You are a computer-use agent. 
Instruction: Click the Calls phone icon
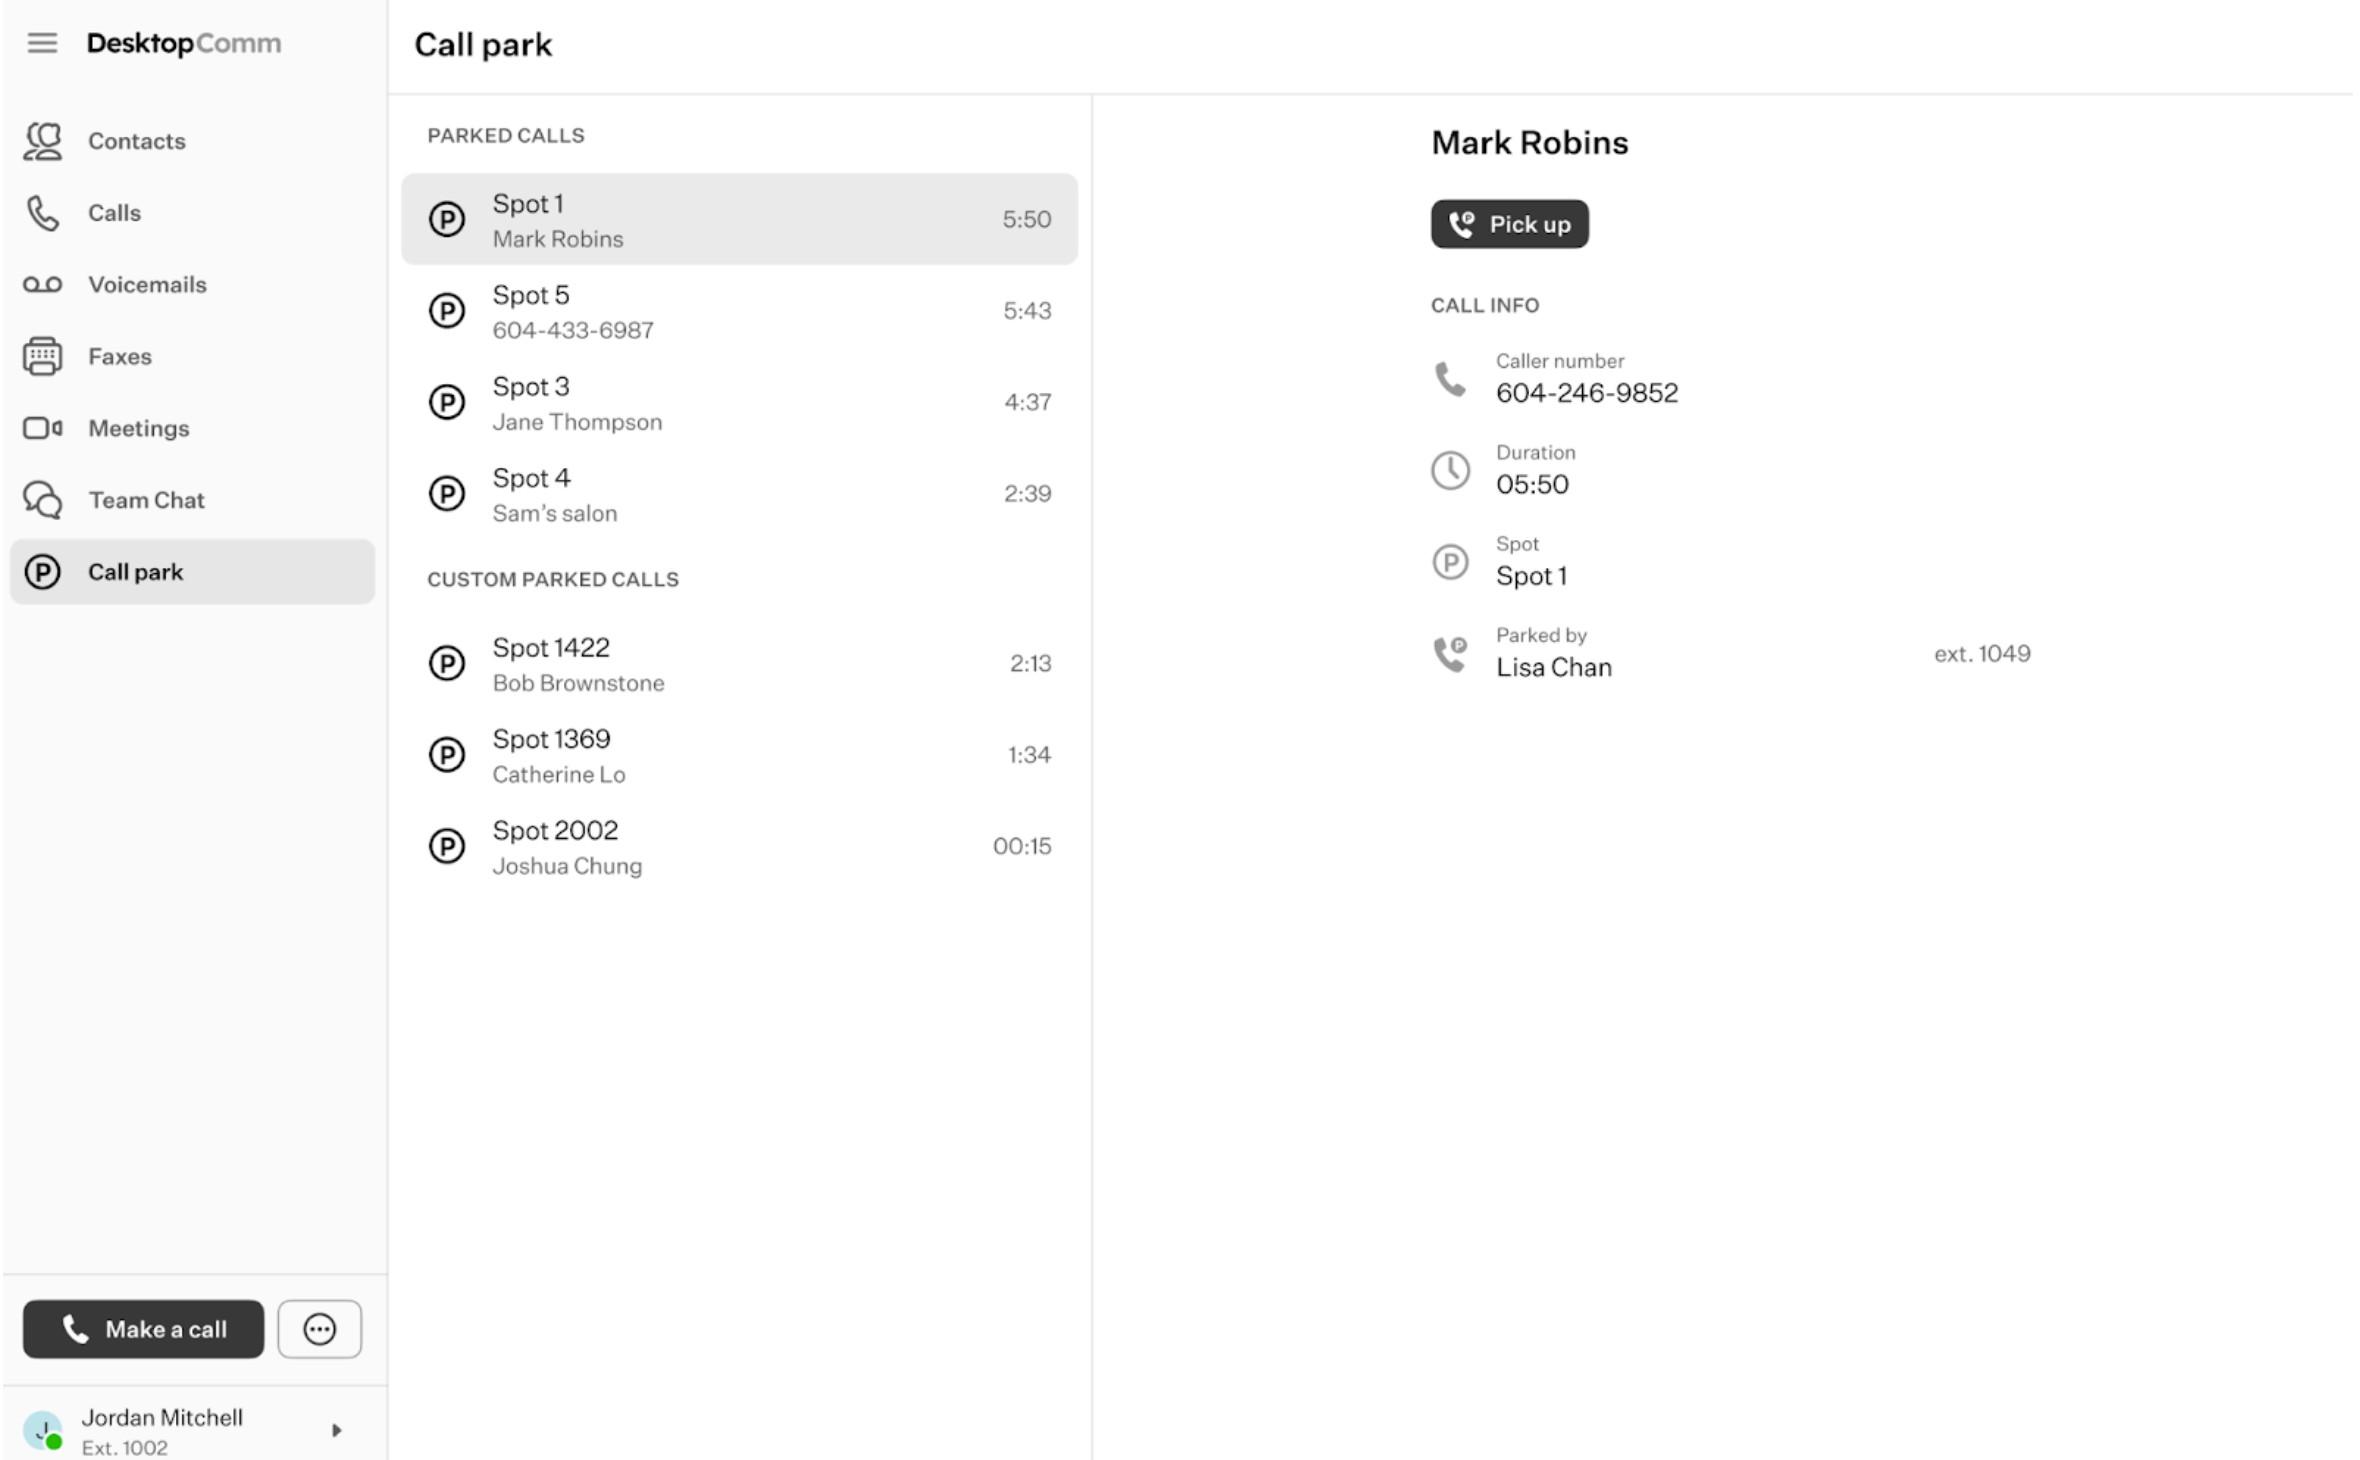tap(43, 213)
